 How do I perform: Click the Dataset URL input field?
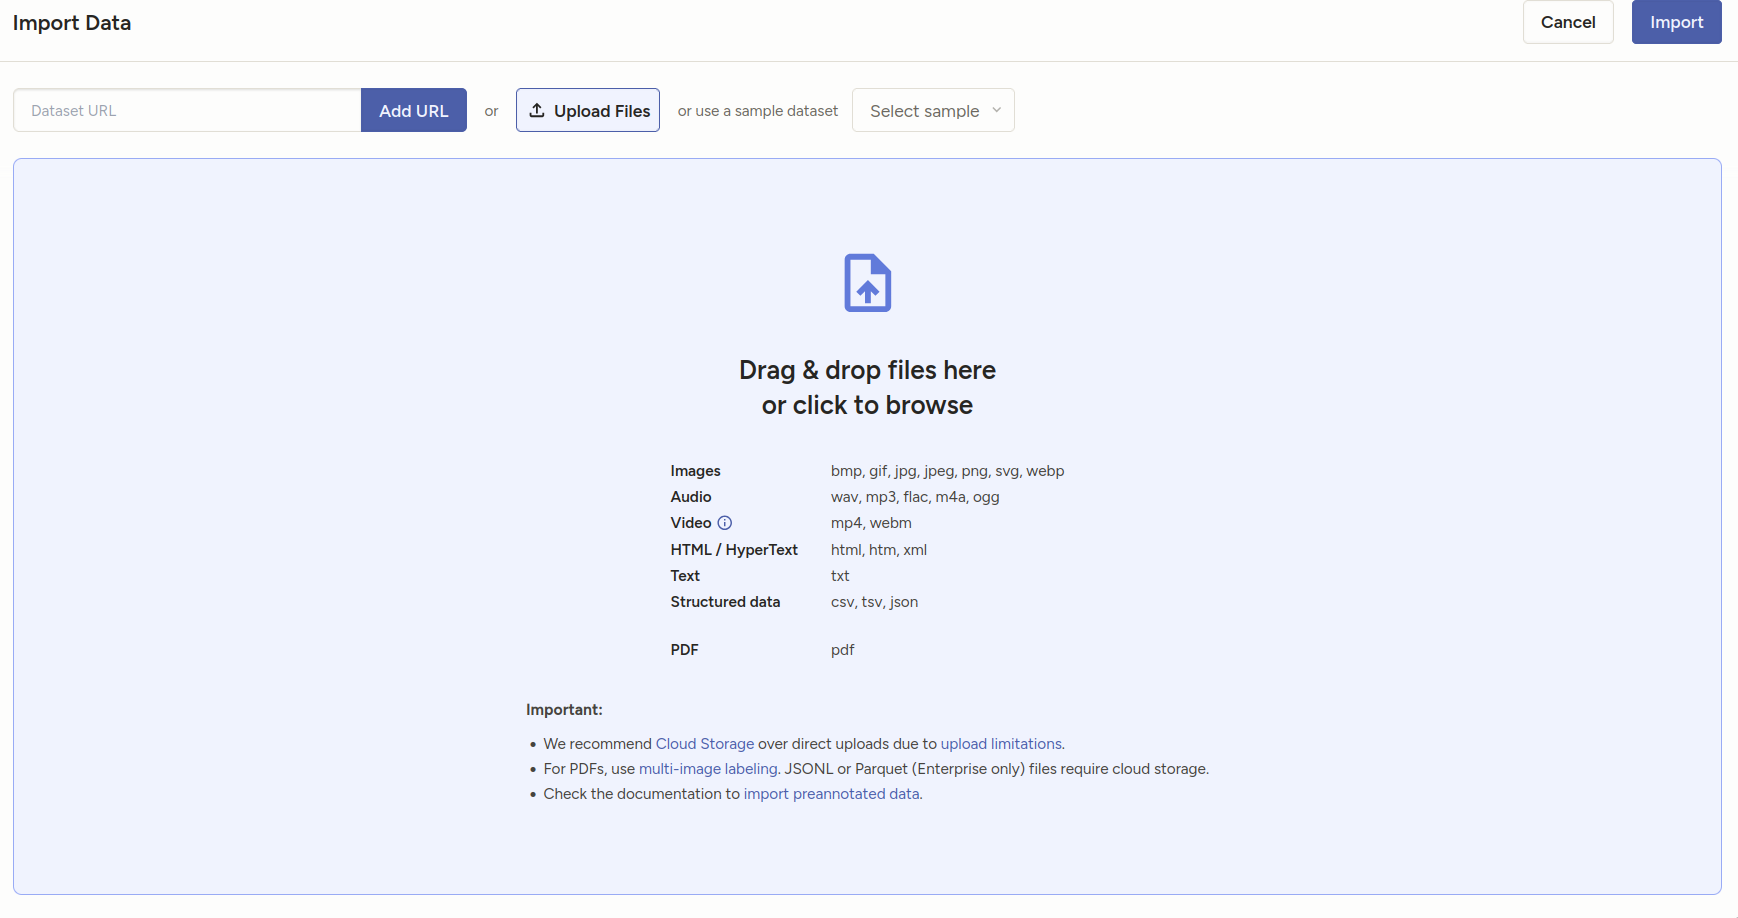click(x=187, y=111)
